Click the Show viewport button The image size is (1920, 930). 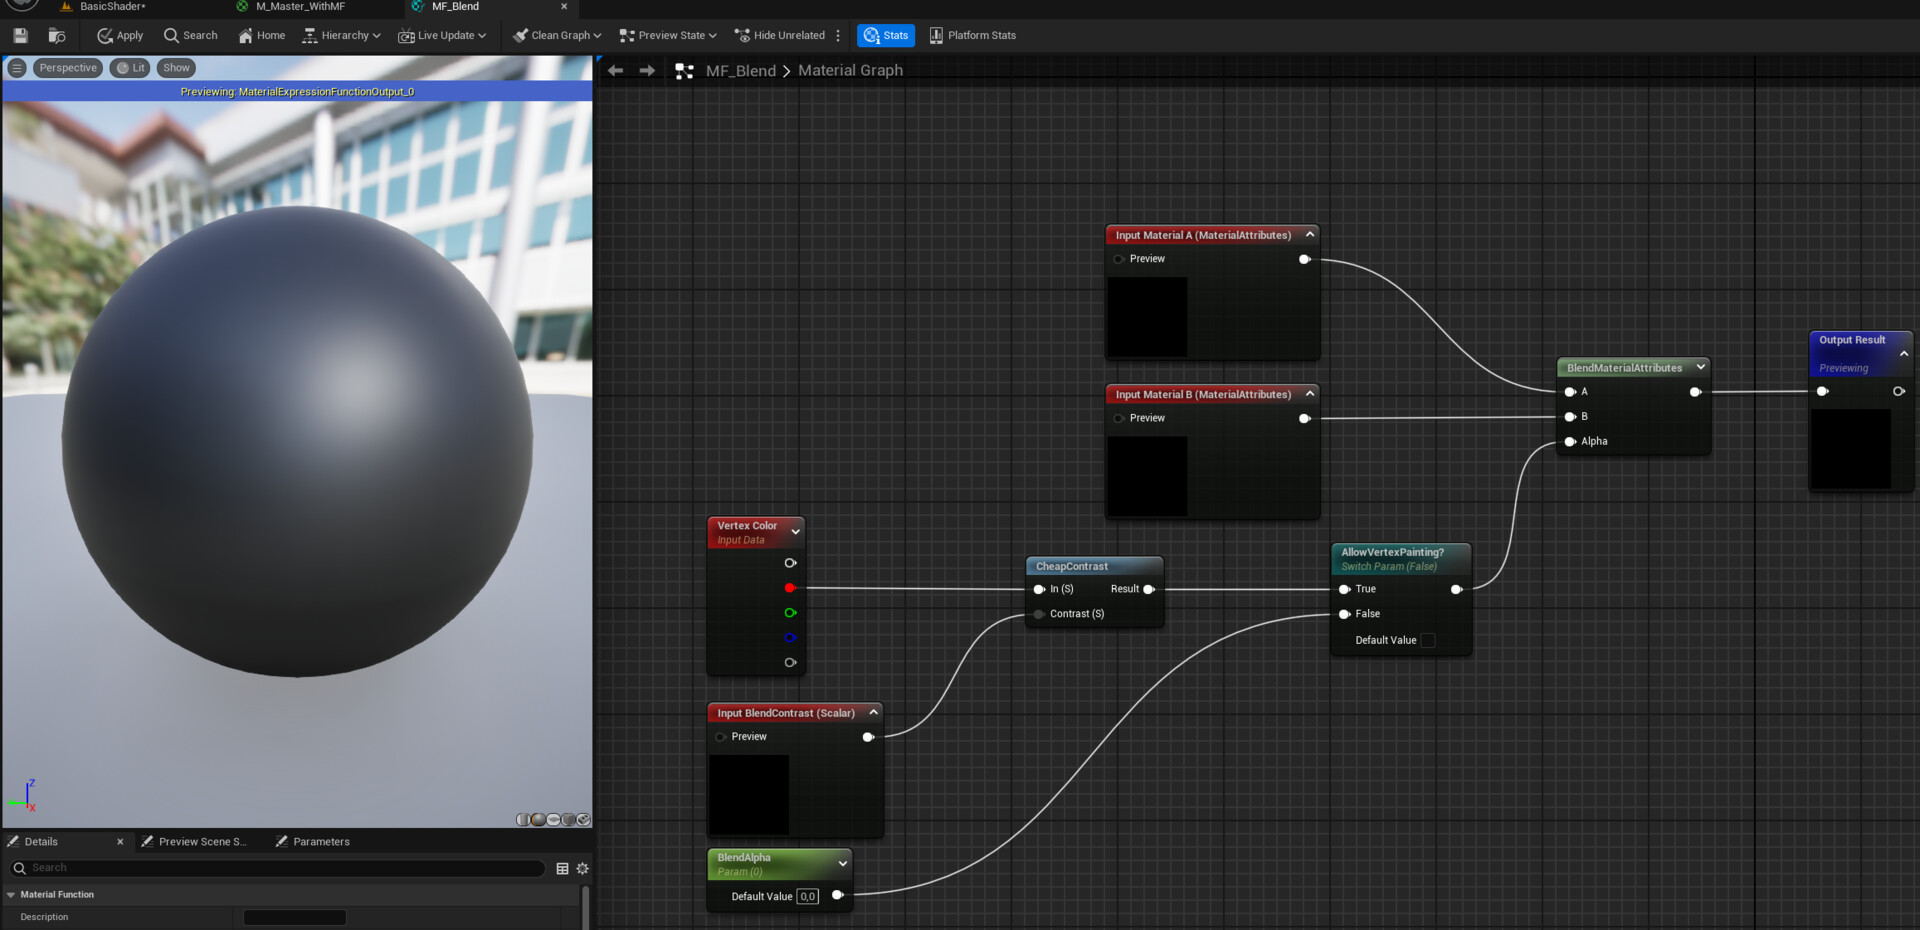click(x=176, y=68)
